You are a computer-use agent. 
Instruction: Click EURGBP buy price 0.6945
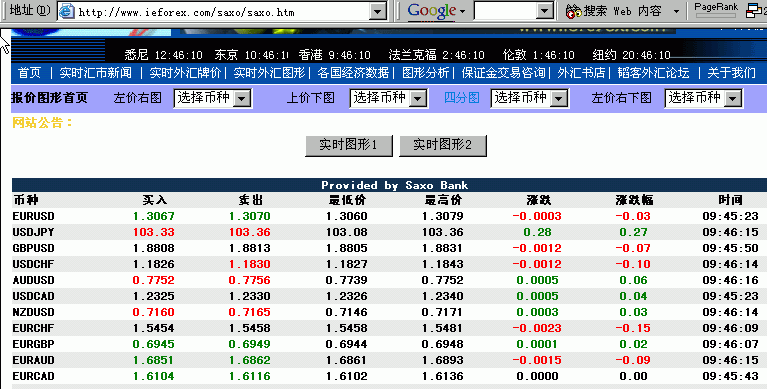point(154,344)
